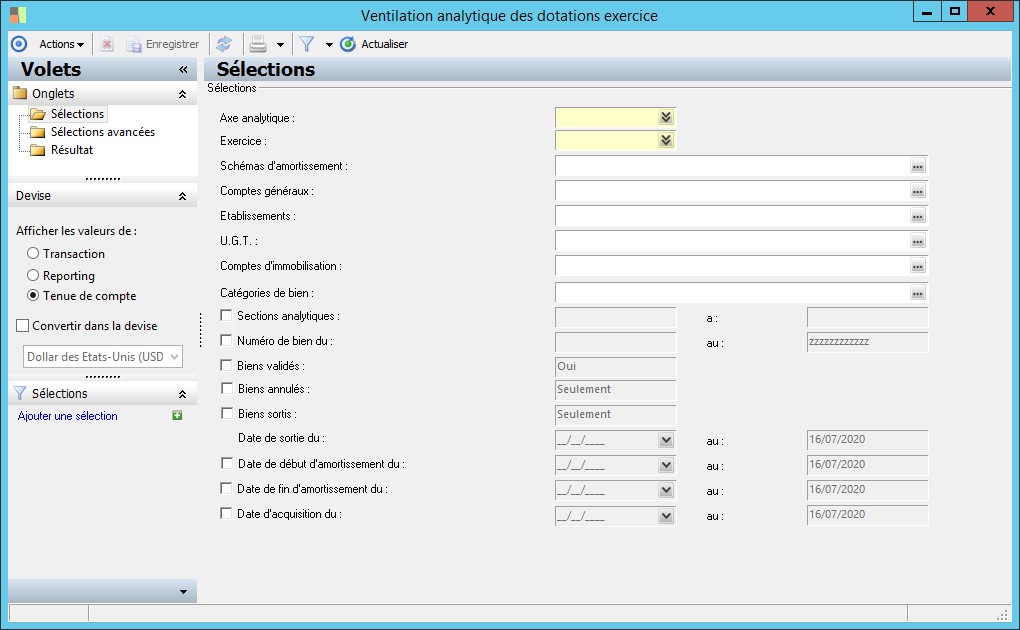This screenshot has width=1020, height=630.
Task: Enable Convertir dans la devise checkbox
Action: point(23,326)
